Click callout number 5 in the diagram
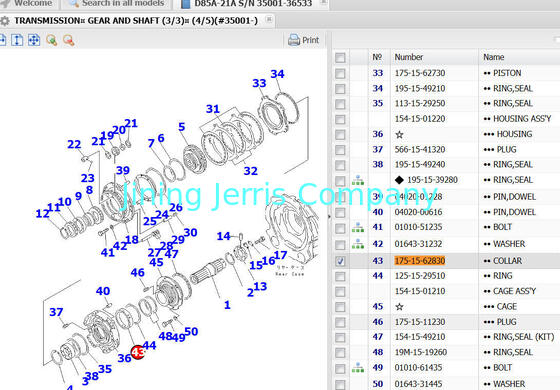 click(x=182, y=127)
